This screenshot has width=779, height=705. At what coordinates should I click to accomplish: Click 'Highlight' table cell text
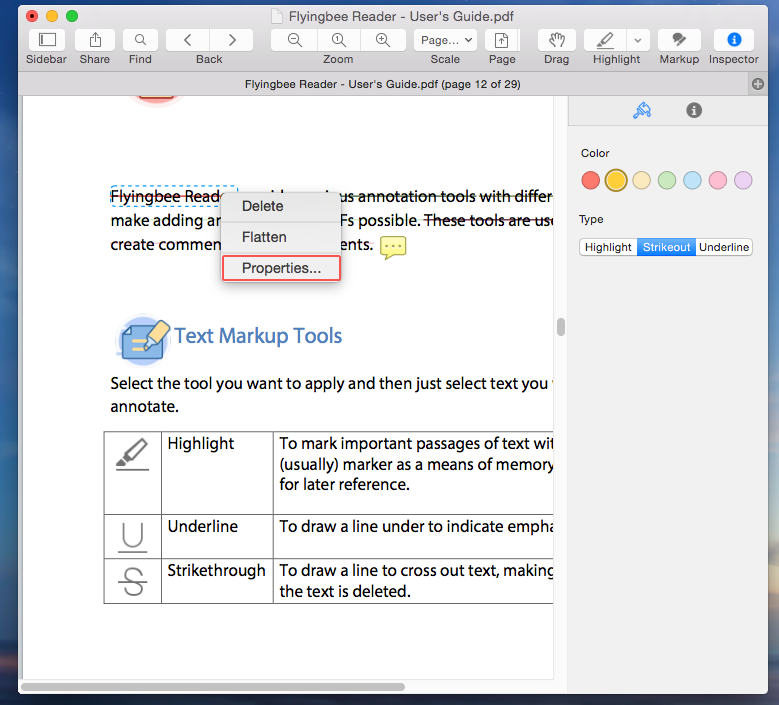coord(201,443)
